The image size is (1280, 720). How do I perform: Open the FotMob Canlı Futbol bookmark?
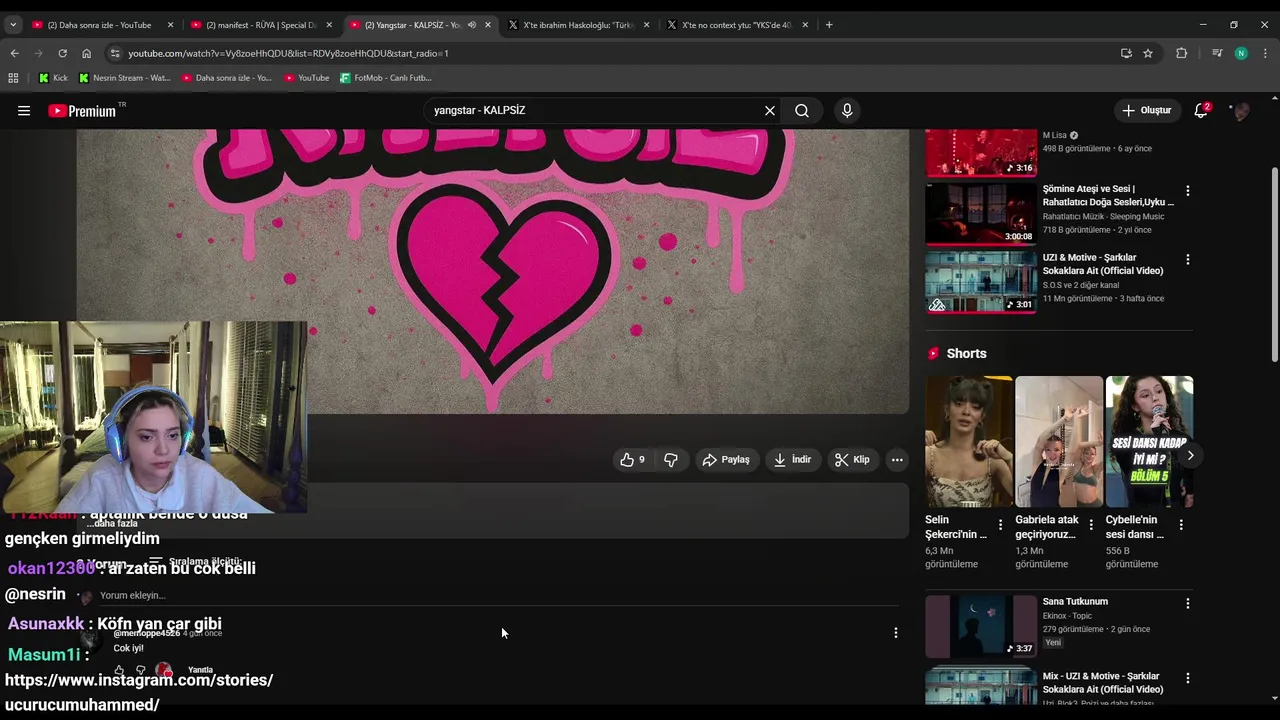point(386,77)
